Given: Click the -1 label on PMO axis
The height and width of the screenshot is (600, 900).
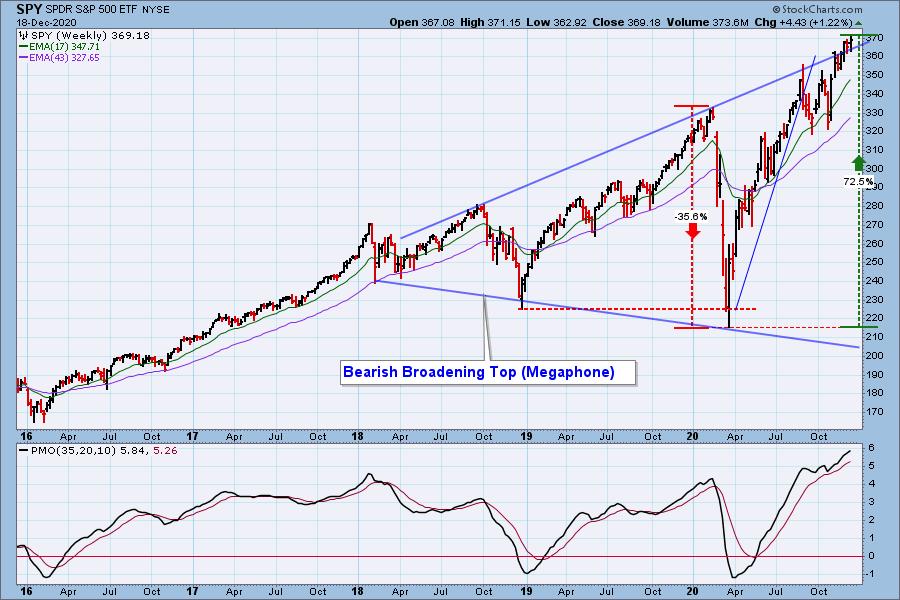Looking at the screenshot, I should coord(870,574).
